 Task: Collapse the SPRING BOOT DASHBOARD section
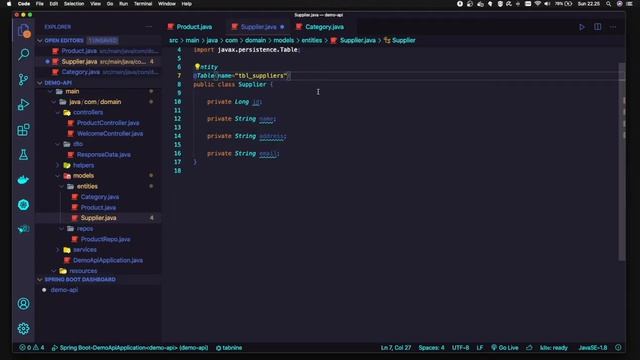click(x=40, y=280)
